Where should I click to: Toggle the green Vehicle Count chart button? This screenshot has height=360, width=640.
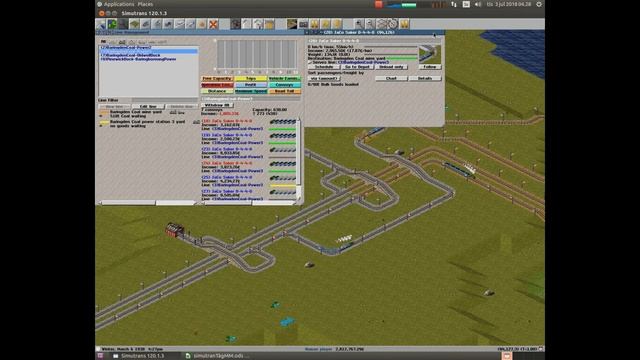[x=284, y=78]
